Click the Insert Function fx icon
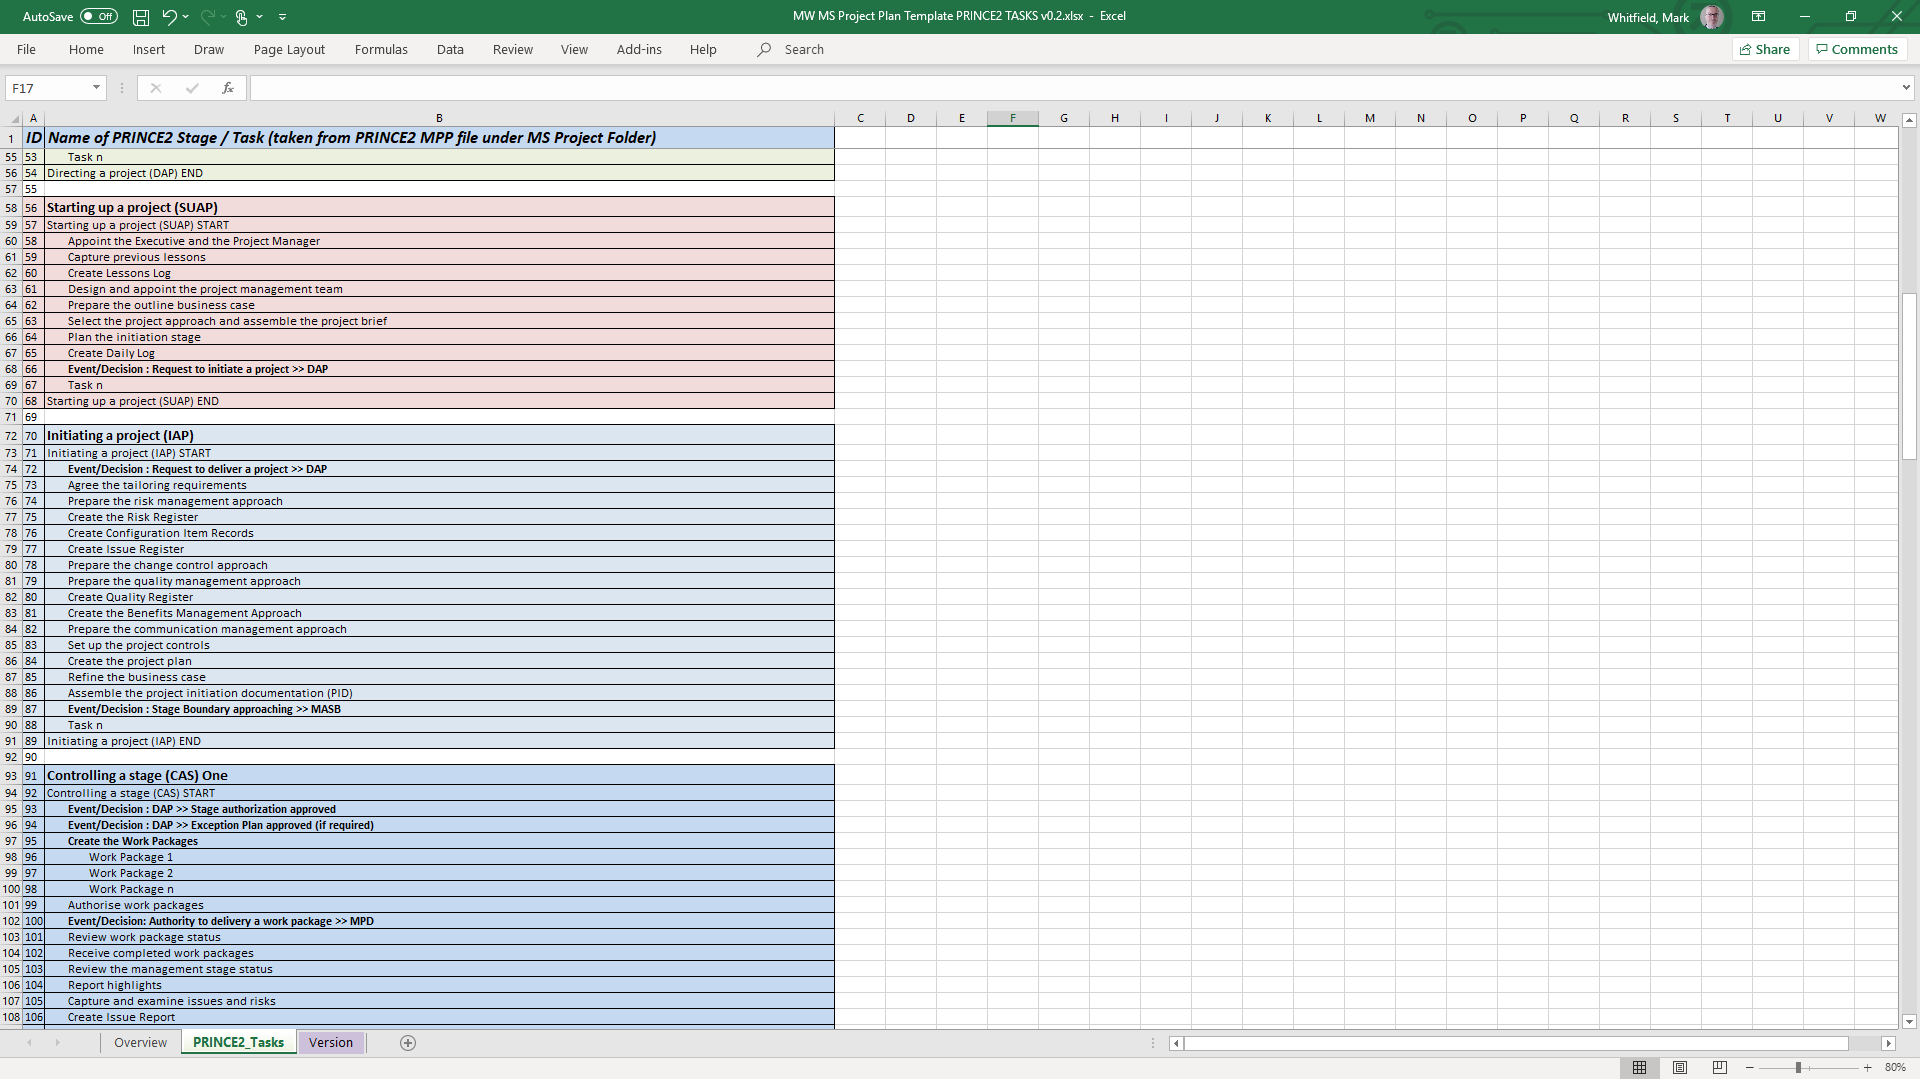This screenshot has height=1080, width=1920. [228, 88]
